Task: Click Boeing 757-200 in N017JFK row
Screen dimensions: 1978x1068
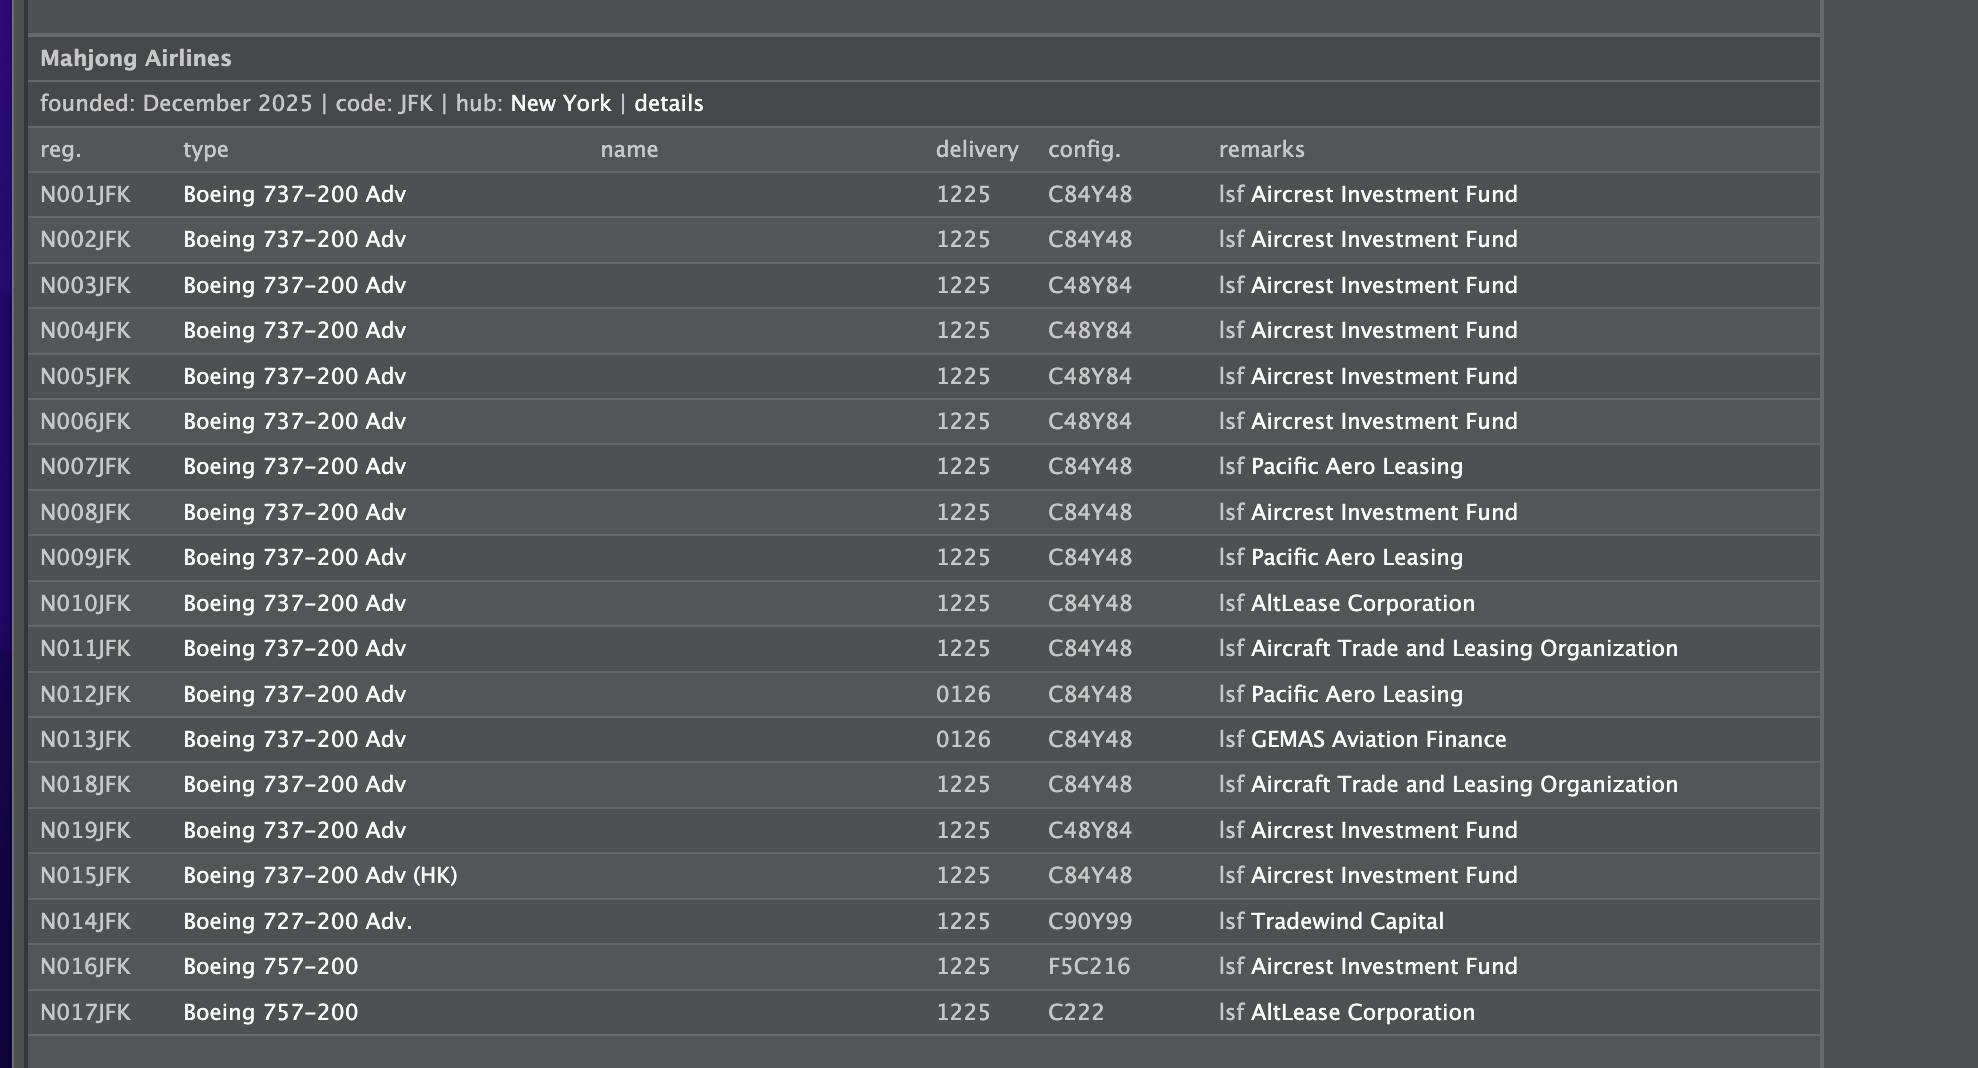Action: coord(270,1013)
